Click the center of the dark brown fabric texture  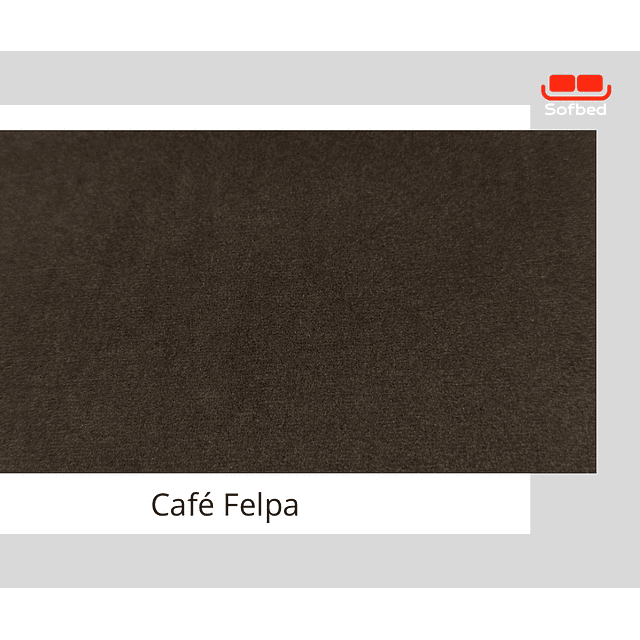(x=298, y=302)
